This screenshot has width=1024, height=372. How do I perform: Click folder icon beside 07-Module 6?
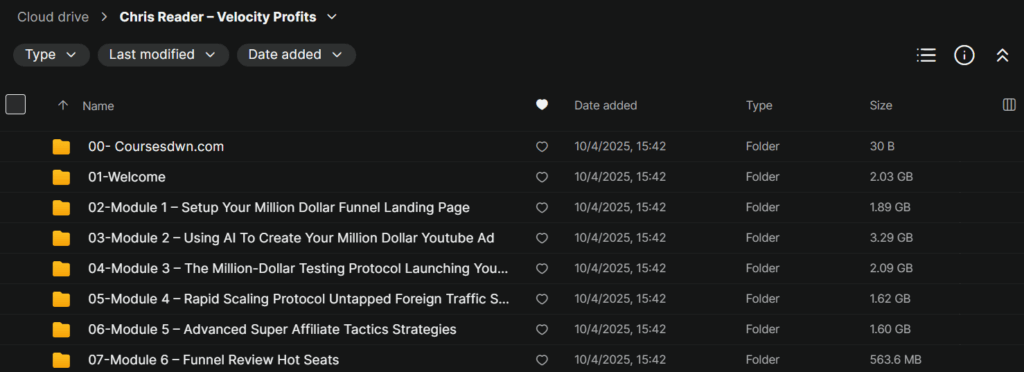point(61,360)
